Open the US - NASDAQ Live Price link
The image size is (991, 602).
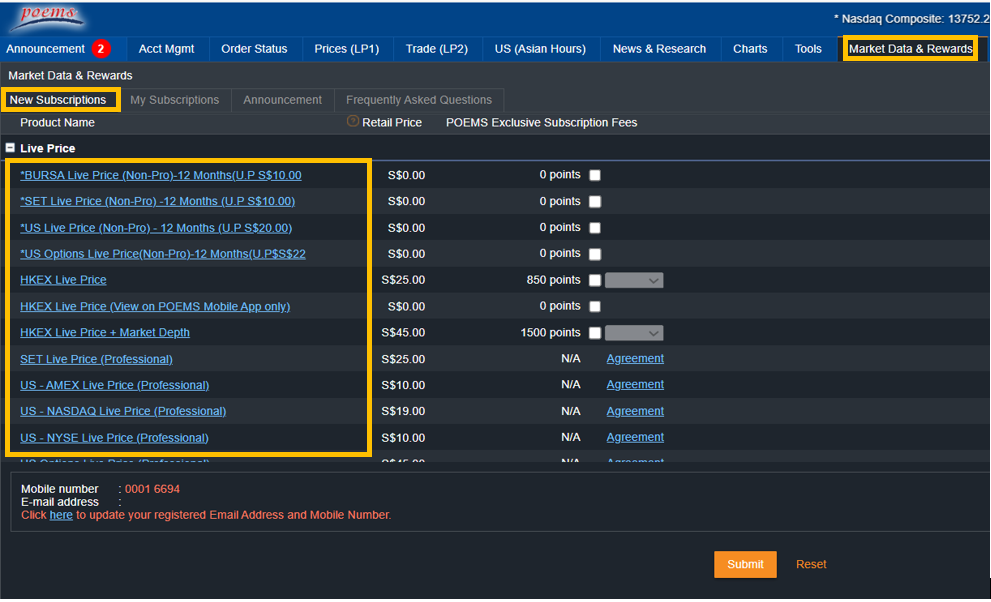coord(123,411)
